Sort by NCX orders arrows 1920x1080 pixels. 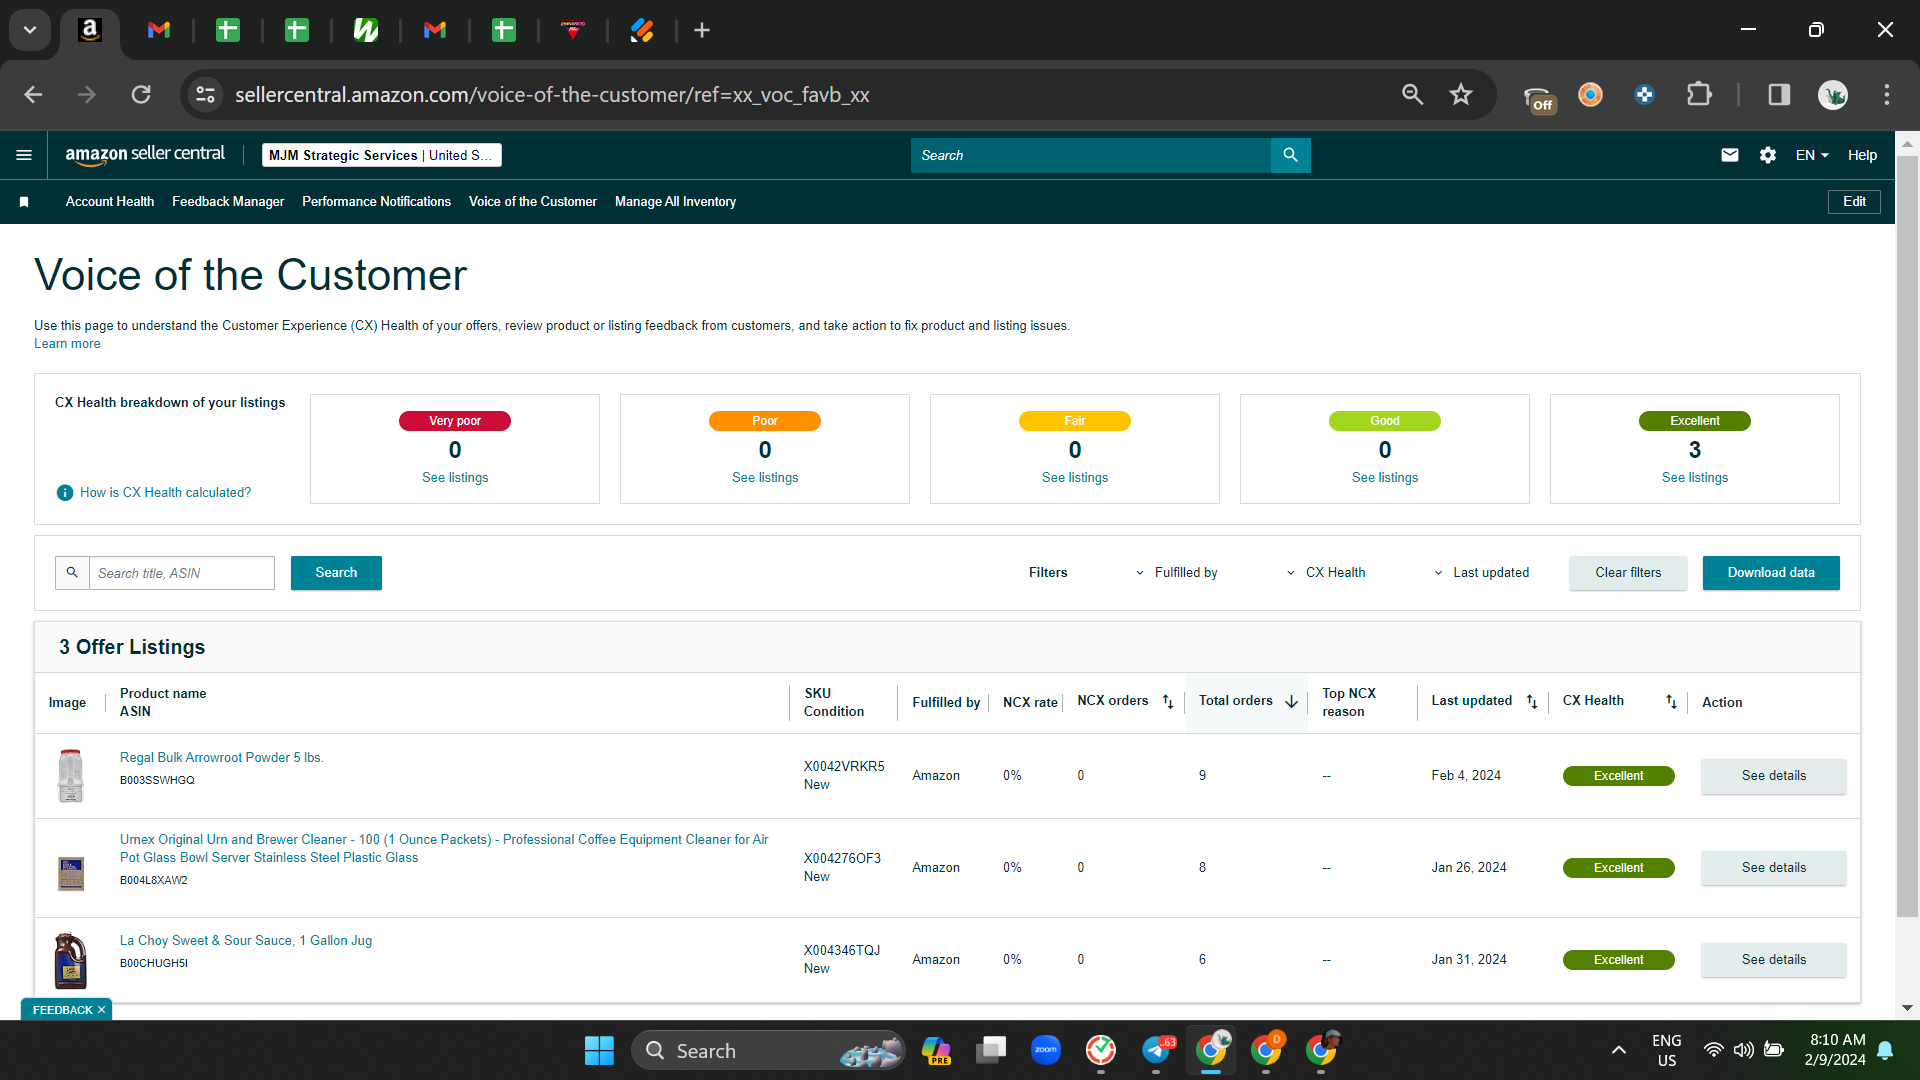1167,702
